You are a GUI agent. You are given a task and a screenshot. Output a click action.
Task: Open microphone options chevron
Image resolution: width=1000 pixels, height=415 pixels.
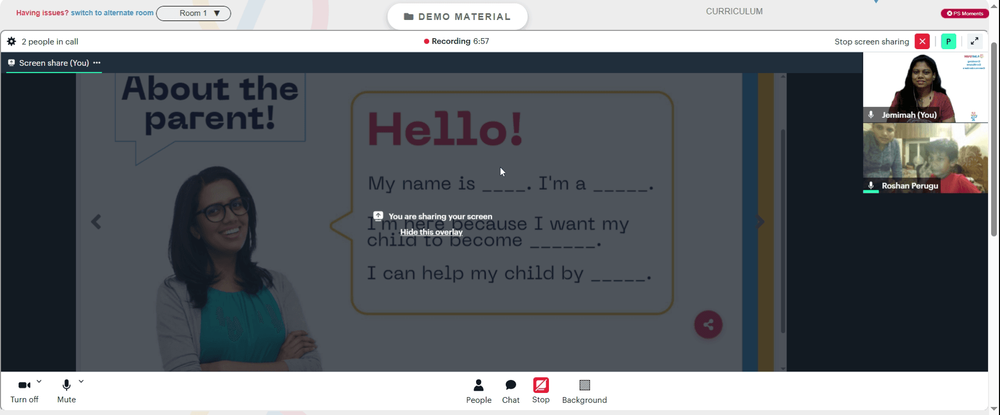(x=81, y=381)
